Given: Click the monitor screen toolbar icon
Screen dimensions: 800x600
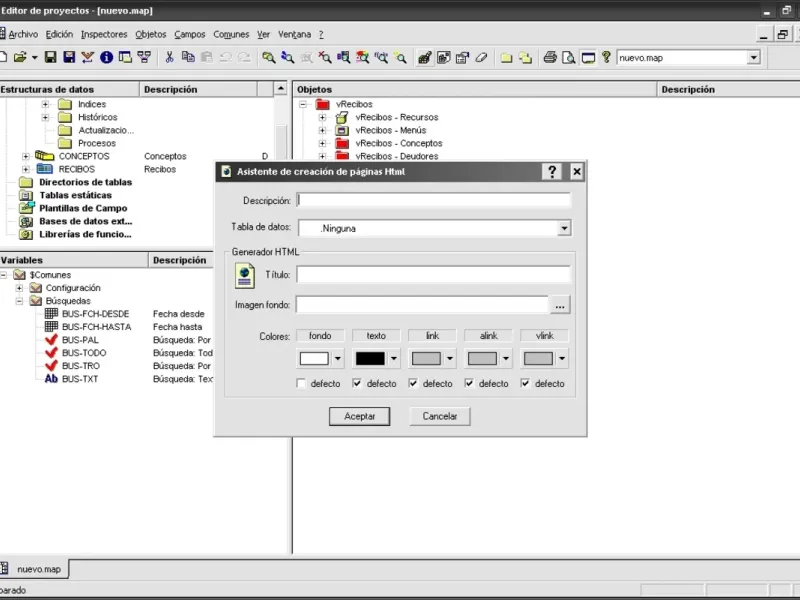Looking at the screenshot, I should coord(588,58).
